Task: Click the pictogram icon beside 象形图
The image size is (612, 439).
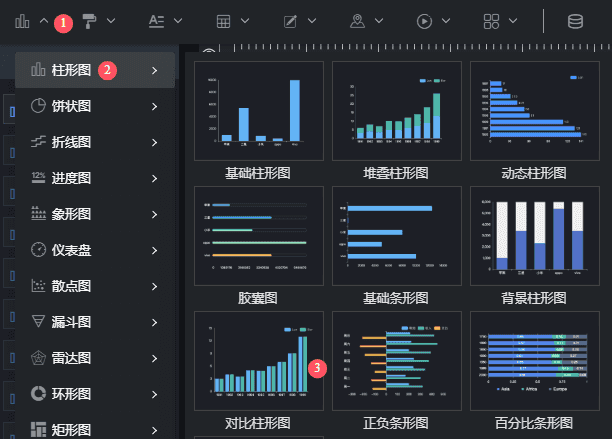Action: coord(38,213)
